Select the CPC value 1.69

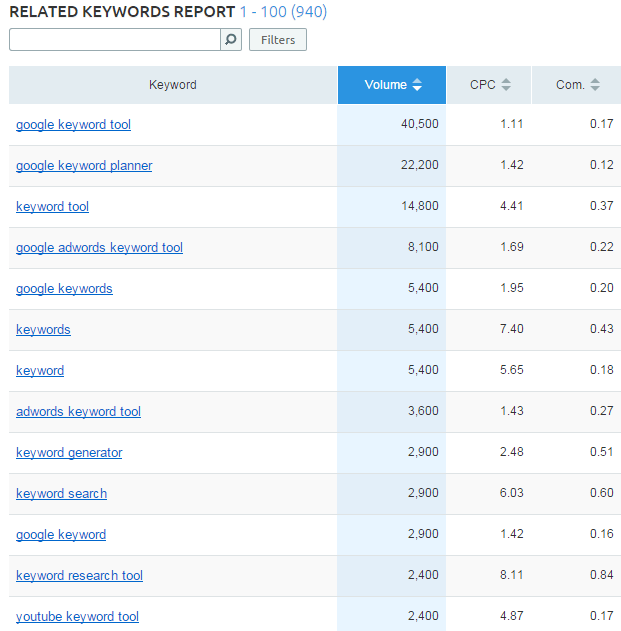pyautogui.click(x=512, y=247)
